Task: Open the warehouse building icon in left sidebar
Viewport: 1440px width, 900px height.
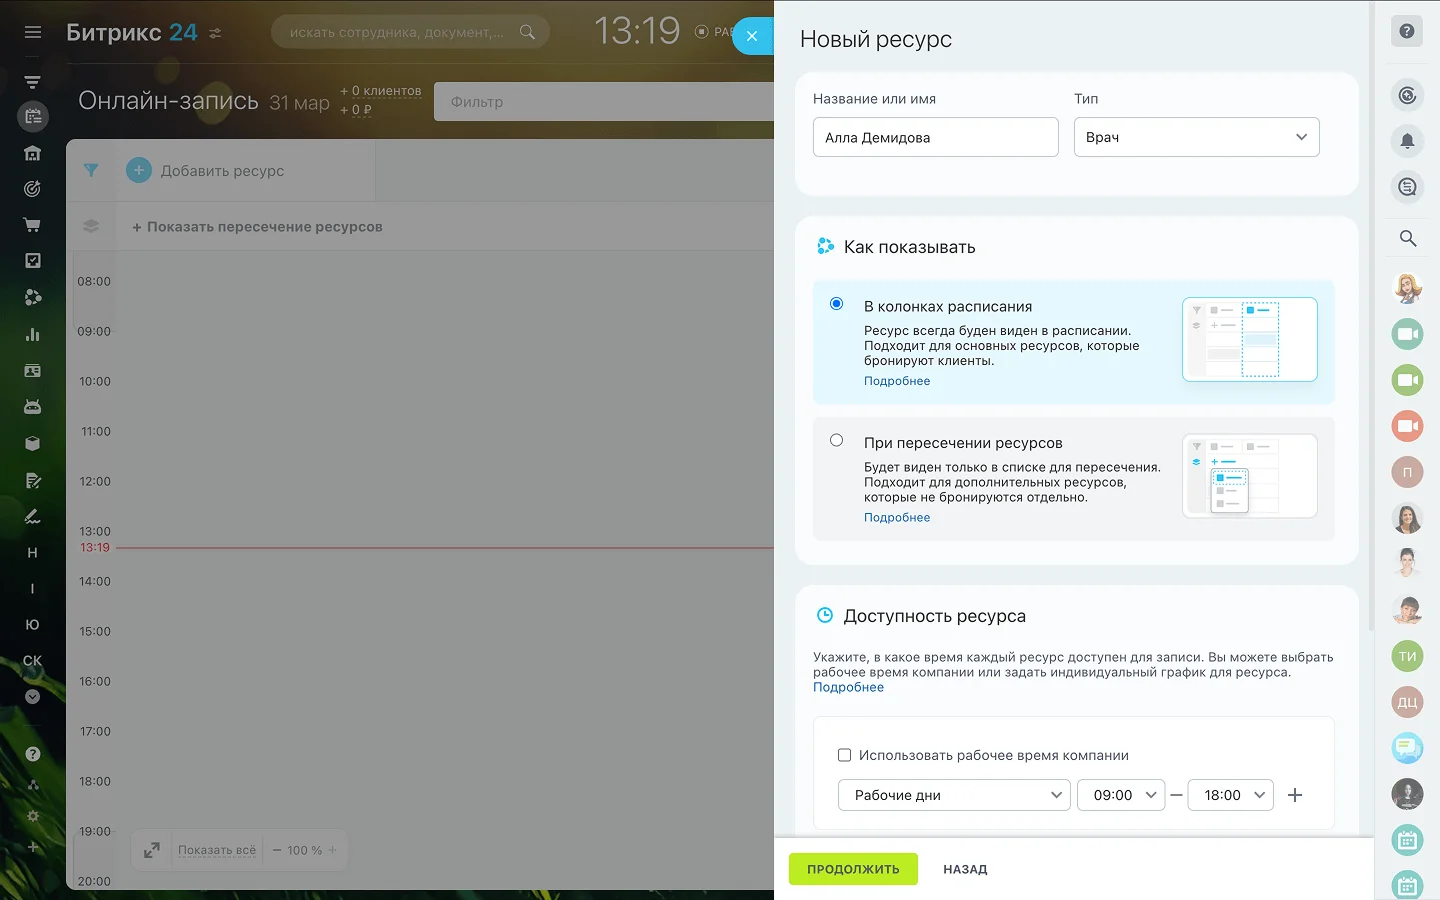Action: click(33, 153)
